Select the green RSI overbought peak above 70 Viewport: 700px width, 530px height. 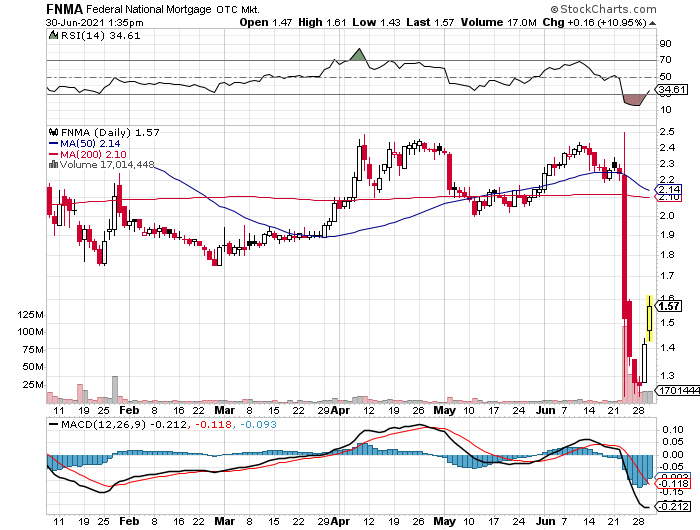(358, 55)
